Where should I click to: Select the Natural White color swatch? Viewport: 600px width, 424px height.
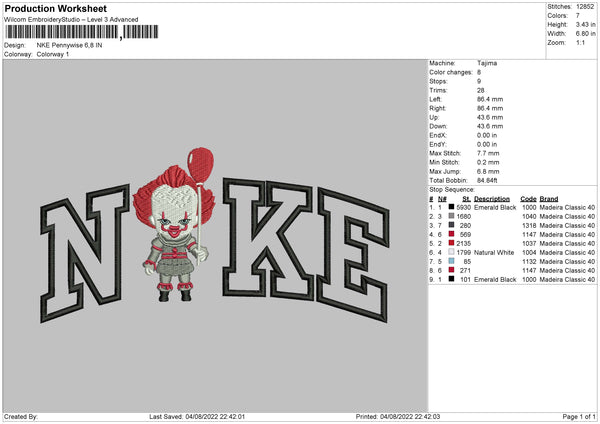pyautogui.click(x=450, y=252)
